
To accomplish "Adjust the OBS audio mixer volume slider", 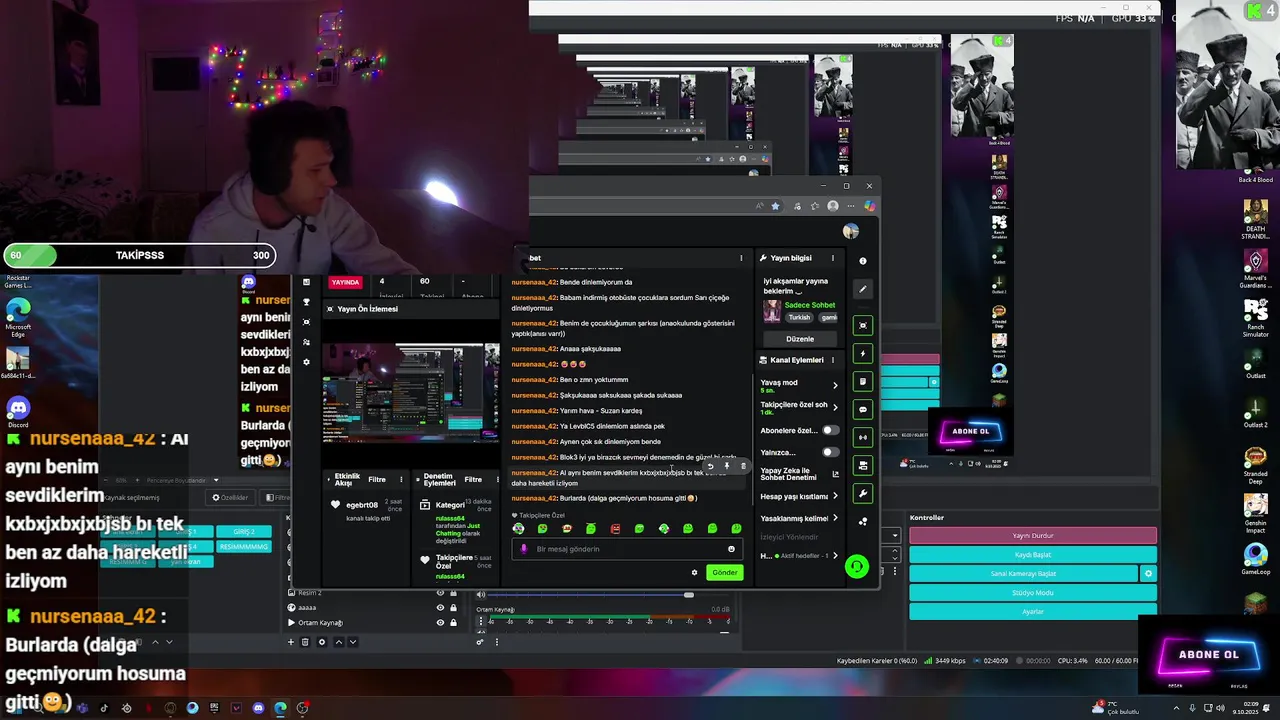I will click(x=688, y=595).
